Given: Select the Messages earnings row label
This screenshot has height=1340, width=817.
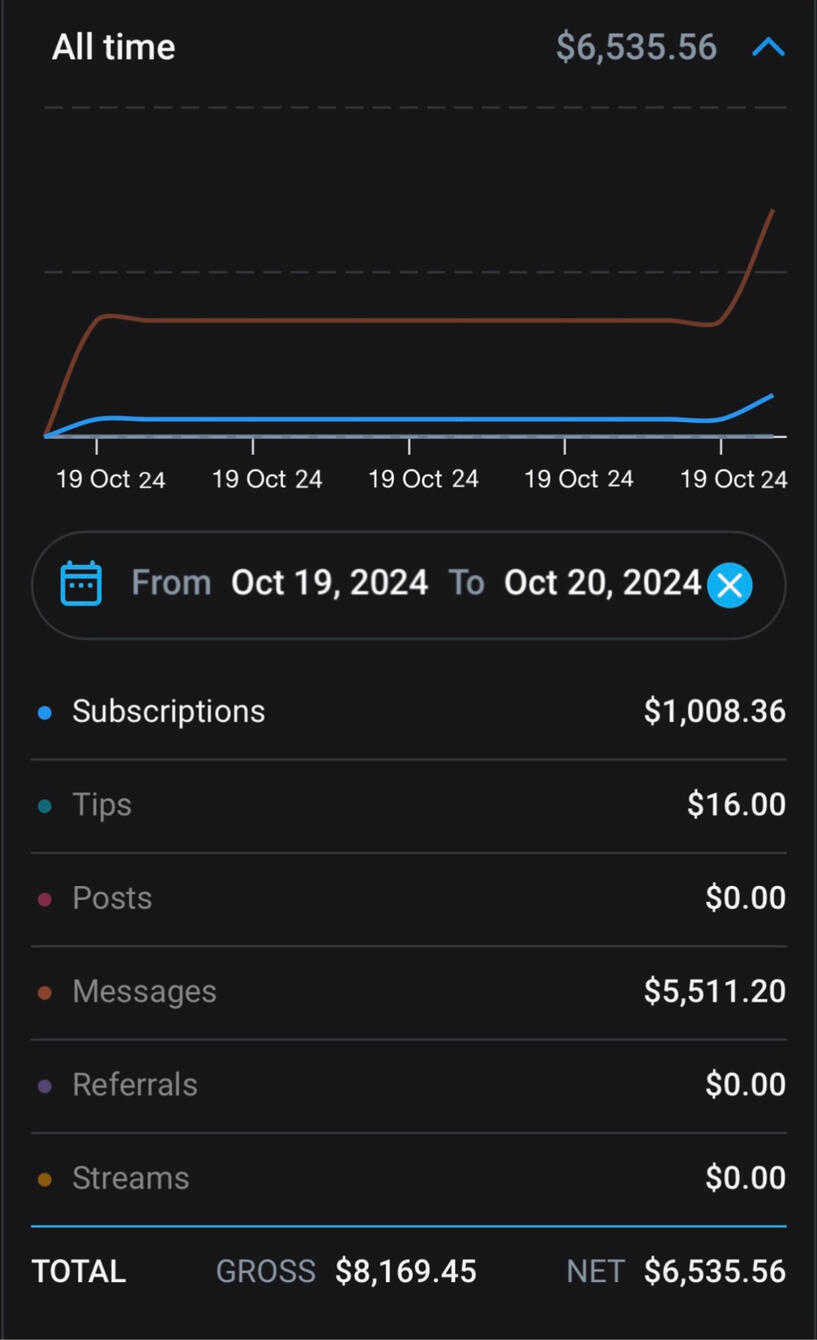Looking at the screenshot, I should pos(144,992).
